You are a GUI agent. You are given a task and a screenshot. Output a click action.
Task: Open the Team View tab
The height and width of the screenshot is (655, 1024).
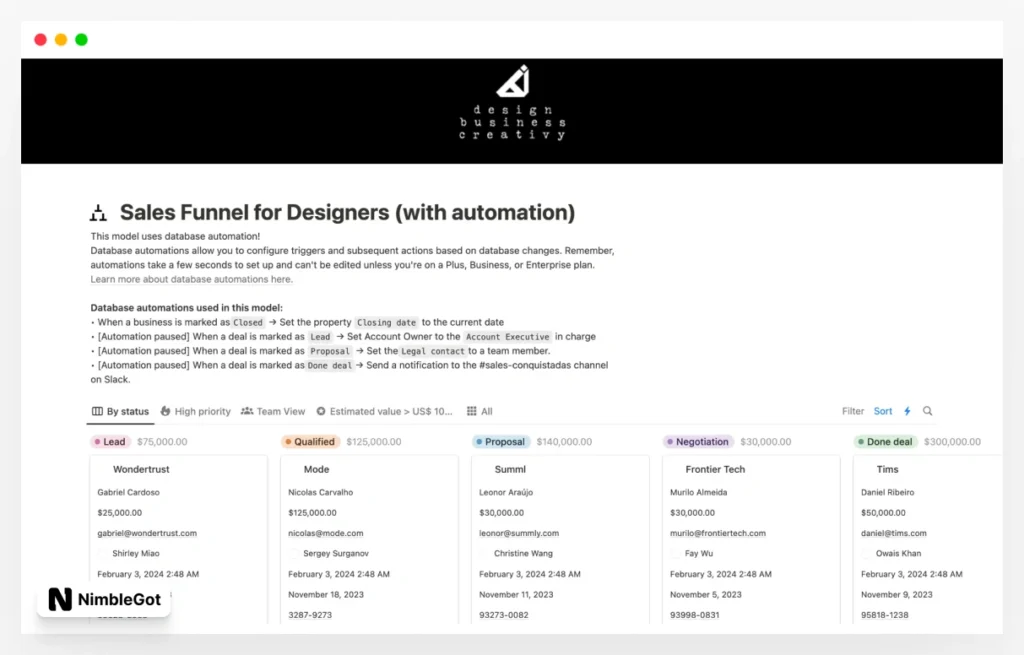point(273,411)
